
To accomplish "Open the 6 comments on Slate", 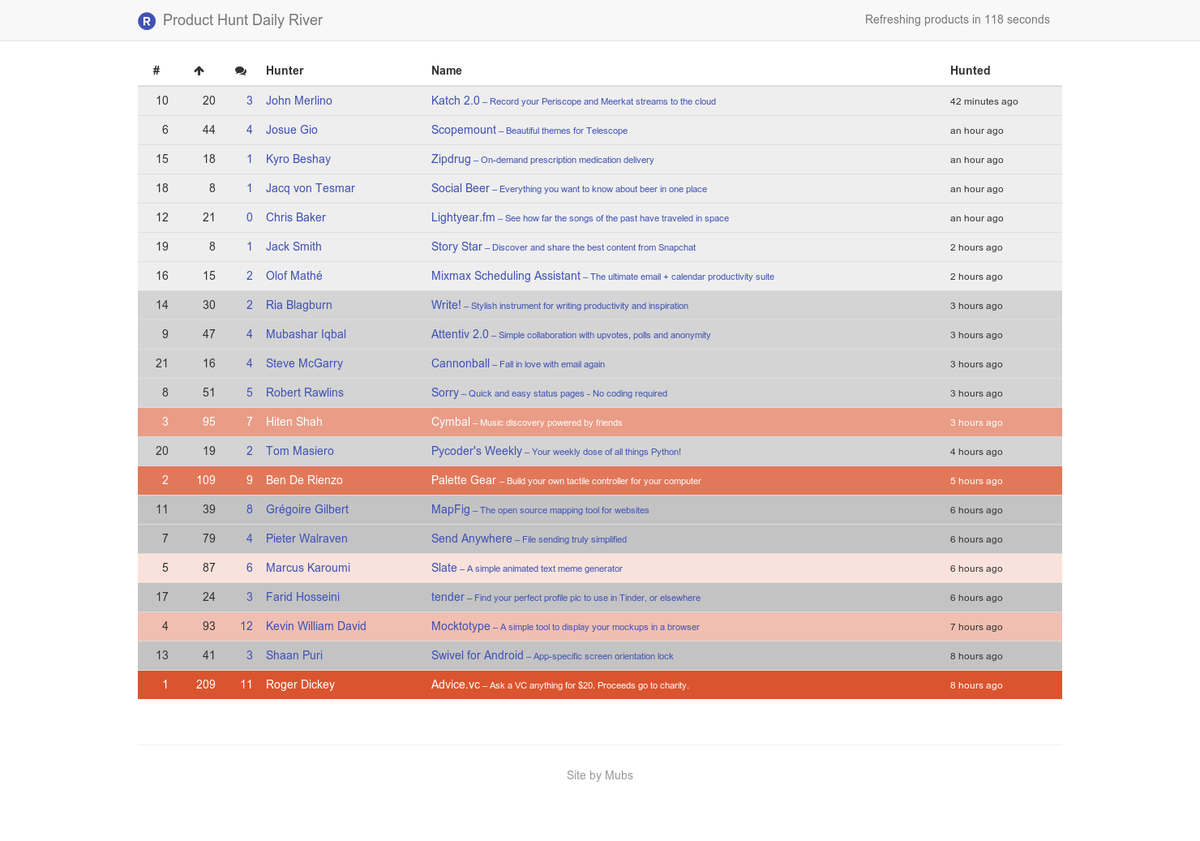I will (250, 567).
